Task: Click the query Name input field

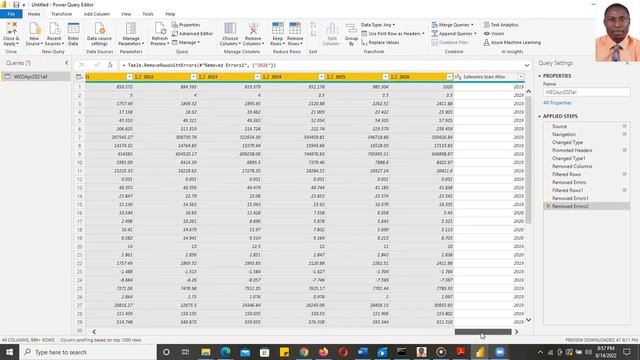Action: pos(586,92)
